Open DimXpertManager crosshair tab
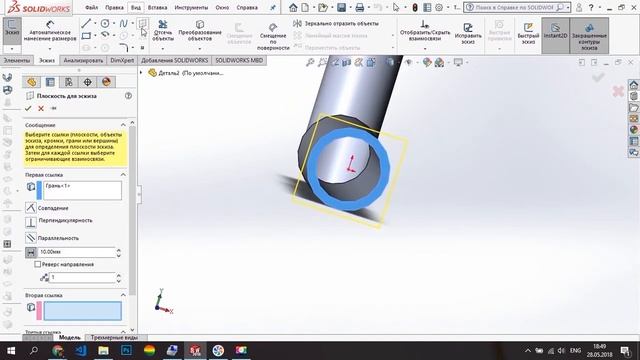Image resolution: width=640 pixels, height=360 pixels. coord(87,82)
